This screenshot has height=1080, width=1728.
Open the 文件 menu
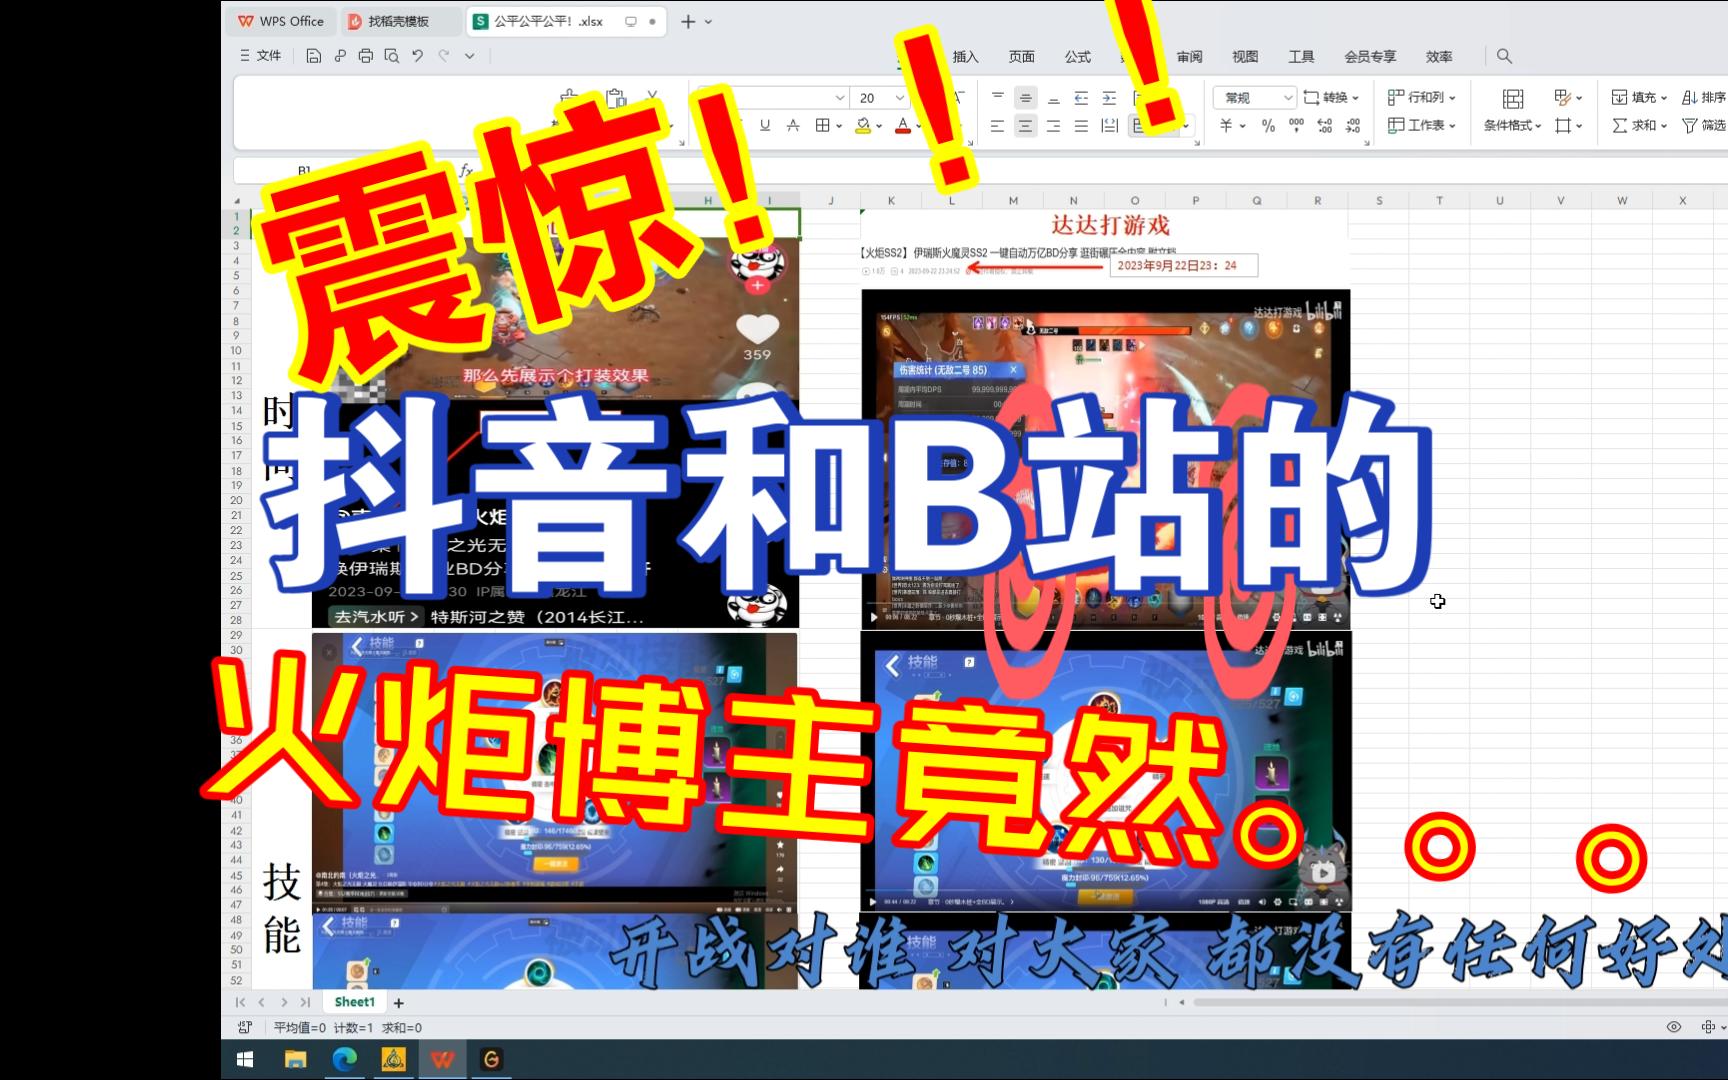click(261, 56)
